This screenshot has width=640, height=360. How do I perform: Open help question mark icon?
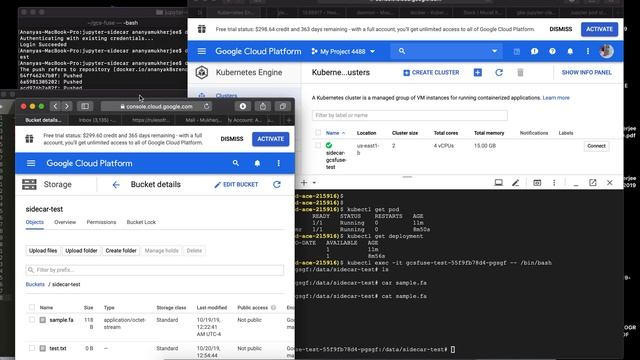coord(552,51)
